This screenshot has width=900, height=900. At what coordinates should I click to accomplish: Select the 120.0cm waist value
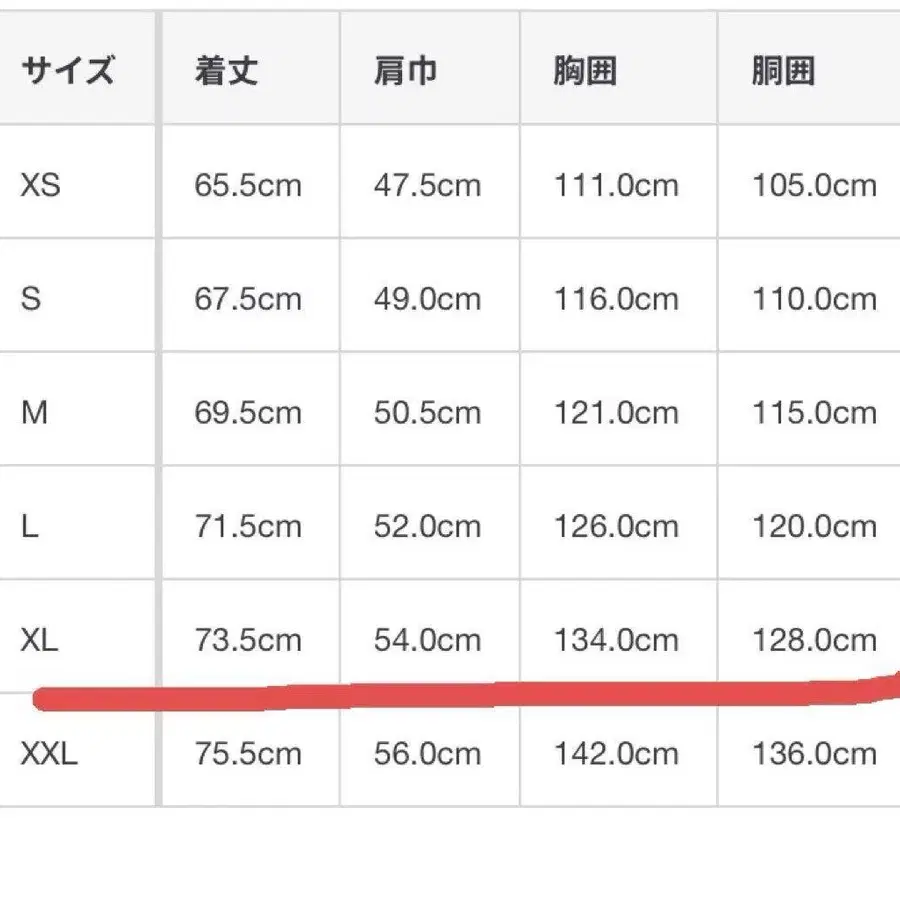(814, 527)
